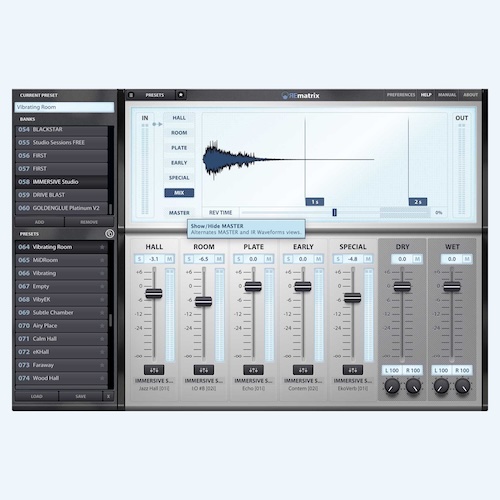Mute the DRY channel
Screen dimensions: 500x500
417,259
